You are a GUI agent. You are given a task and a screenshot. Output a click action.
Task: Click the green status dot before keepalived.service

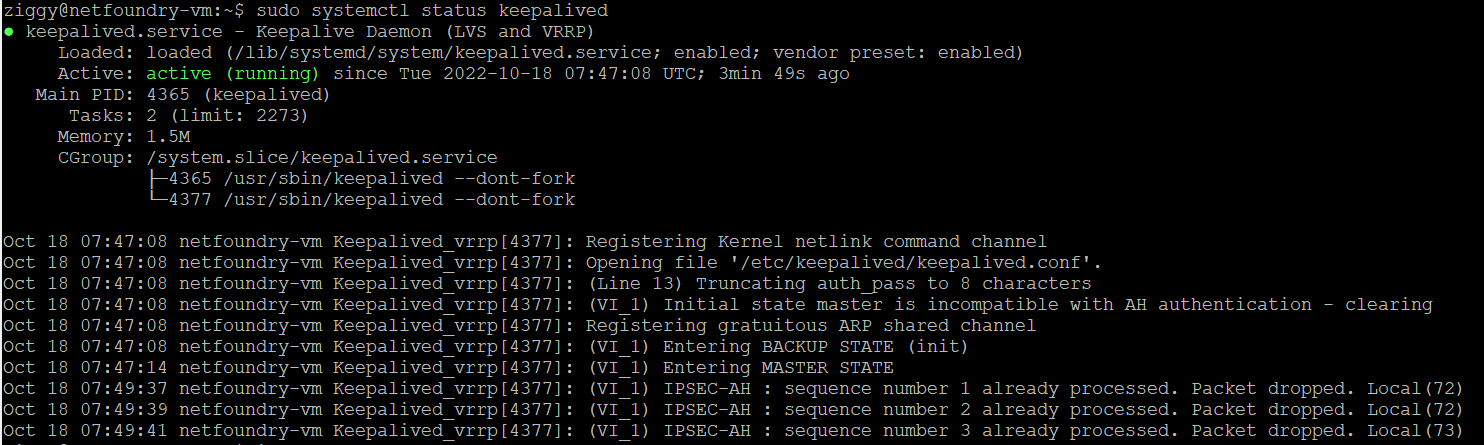(9, 32)
